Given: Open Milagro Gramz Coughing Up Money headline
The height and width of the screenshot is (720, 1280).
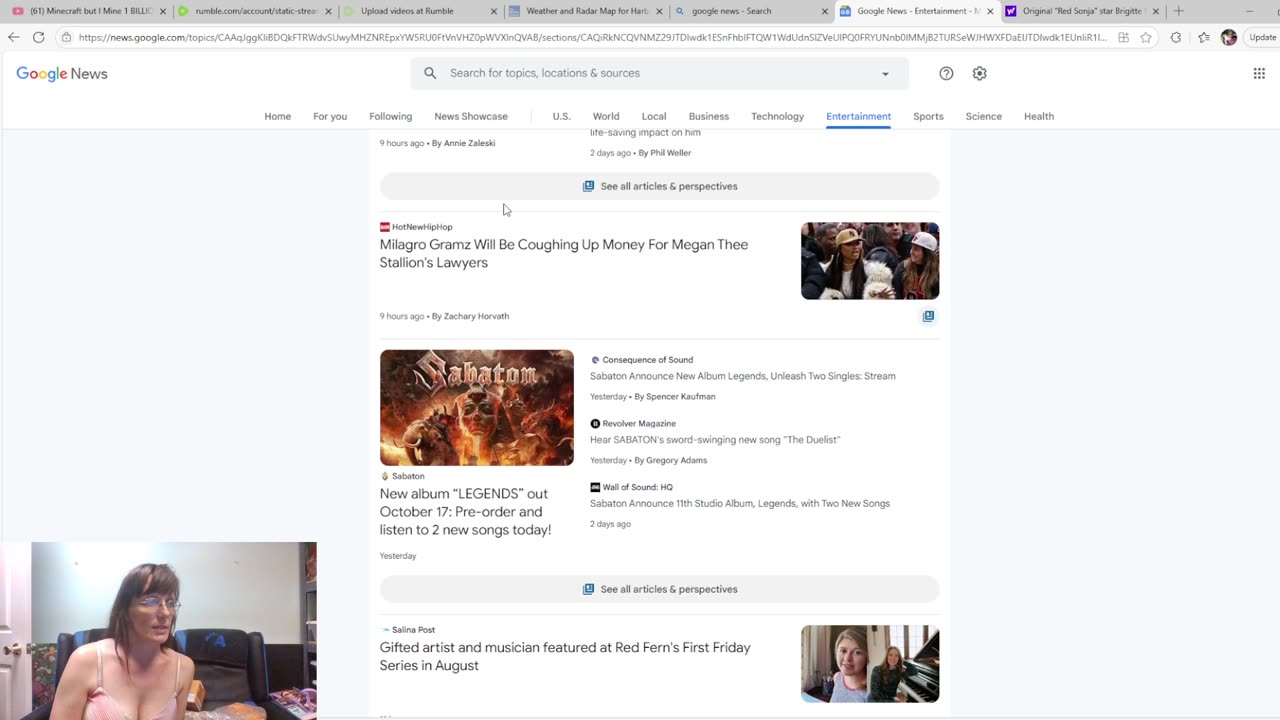Looking at the screenshot, I should [564, 253].
